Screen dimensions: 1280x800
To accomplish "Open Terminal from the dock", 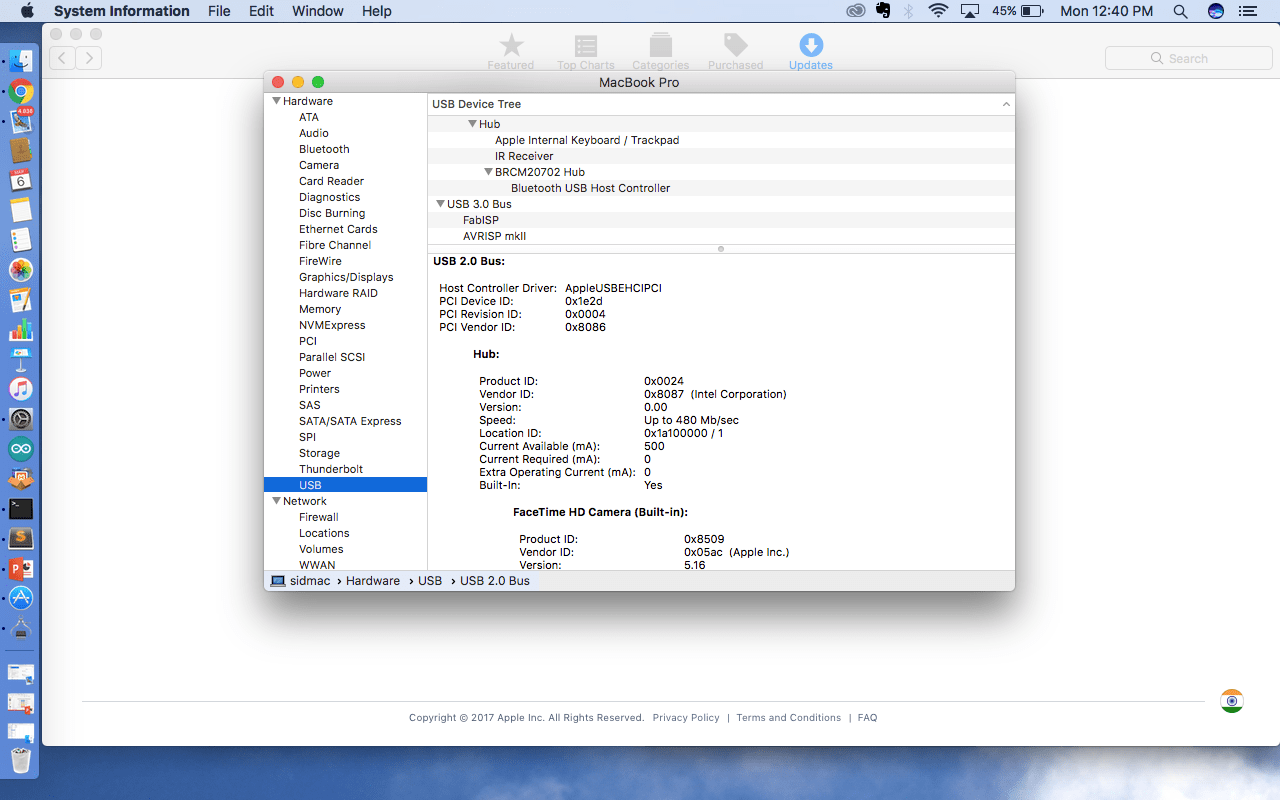I will [x=21, y=508].
